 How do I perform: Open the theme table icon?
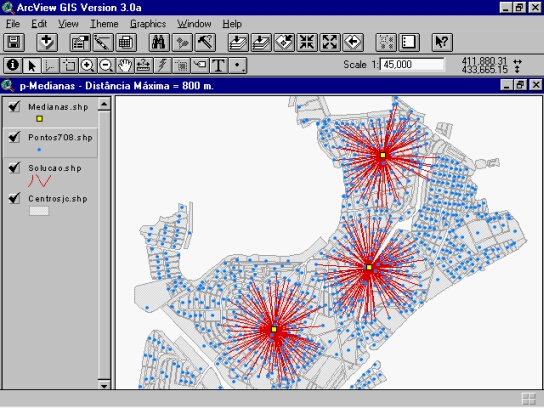point(126,43)
